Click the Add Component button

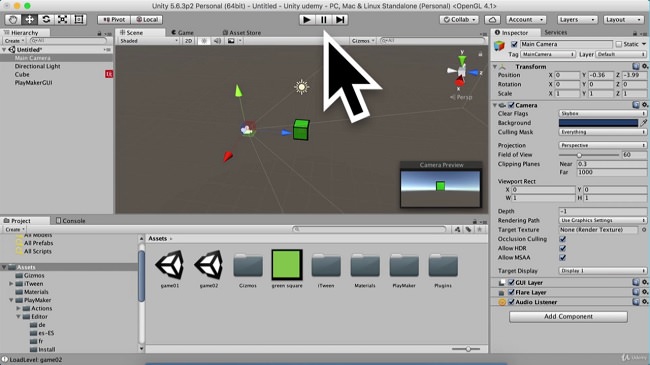pos(568,316)
